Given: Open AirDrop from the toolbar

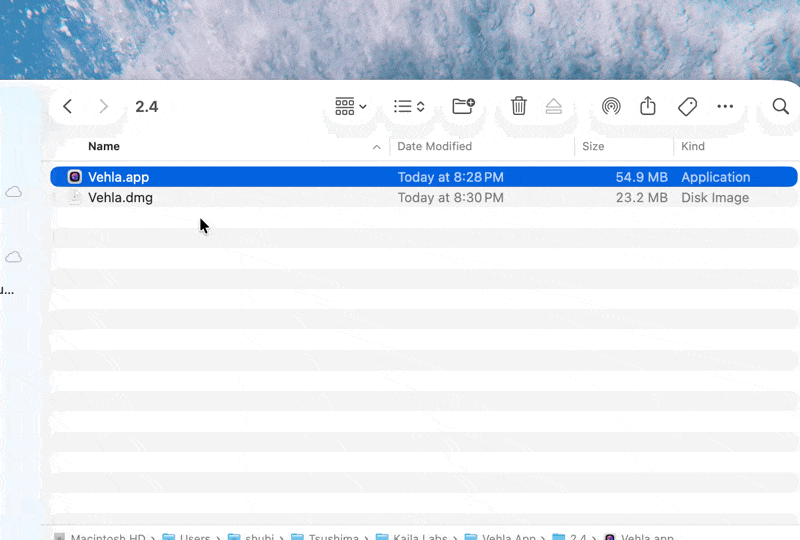Looking at the screenshot, I should (x=611, y=106).
